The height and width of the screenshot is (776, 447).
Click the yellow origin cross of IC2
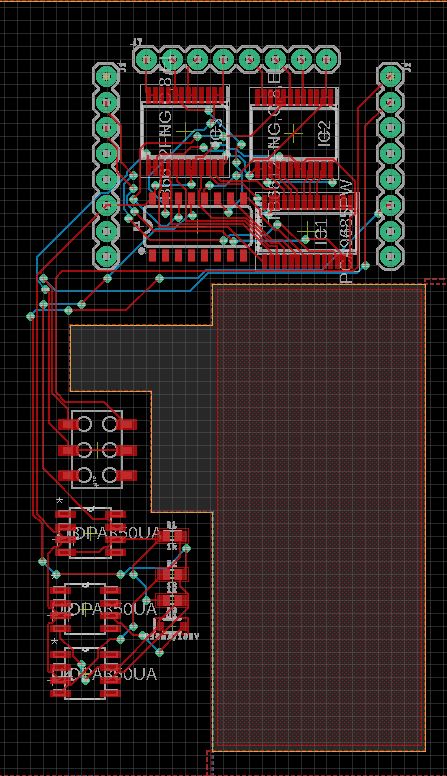[x=294, y=133]
